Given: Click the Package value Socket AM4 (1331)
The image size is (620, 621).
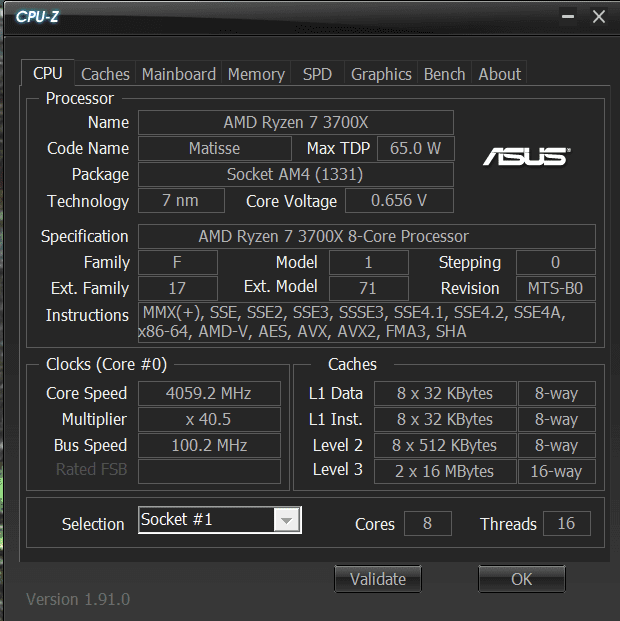Looking at the screenshot, I should (296, 174).
